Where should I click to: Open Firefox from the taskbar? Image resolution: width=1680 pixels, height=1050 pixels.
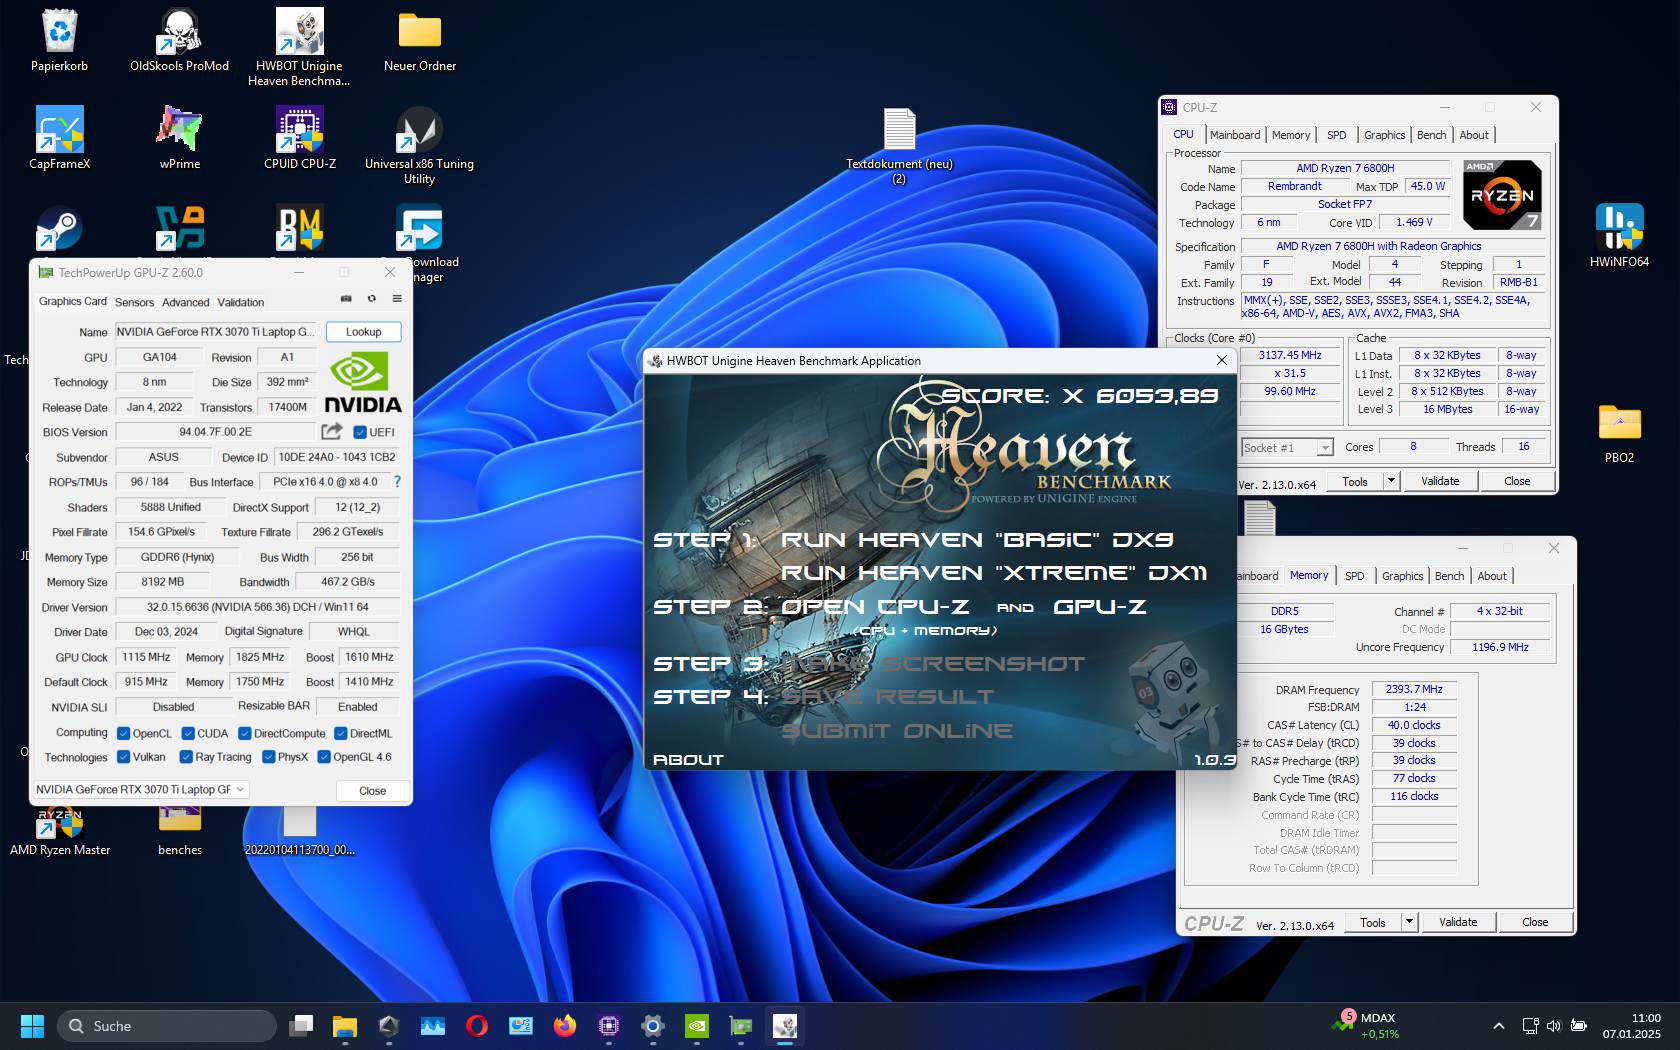(x=565, y=1026)
